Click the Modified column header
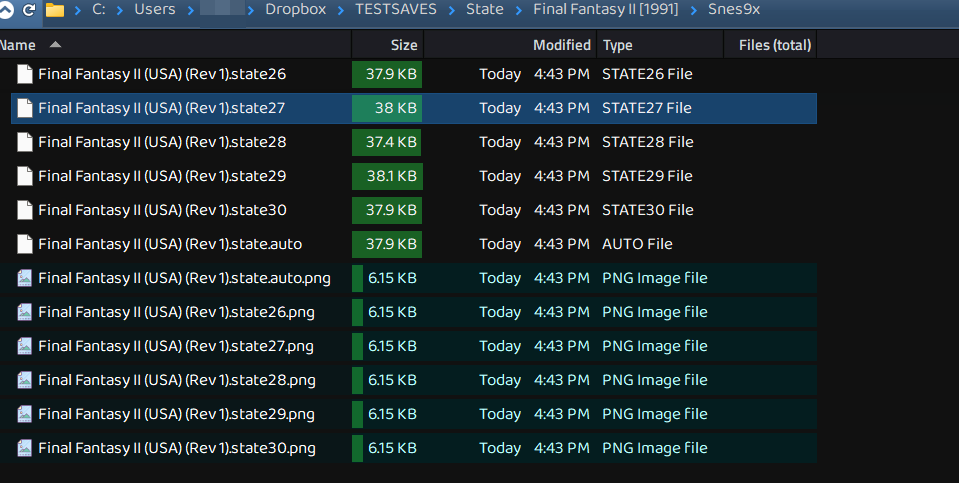959x483 pixels. click(x=561, y=45)
